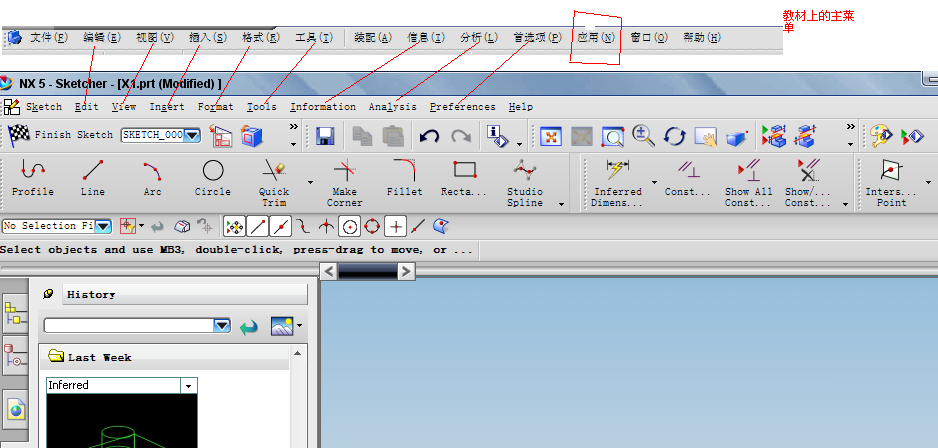Click the Finish Sketch flag icon

(x=19, y=135)
